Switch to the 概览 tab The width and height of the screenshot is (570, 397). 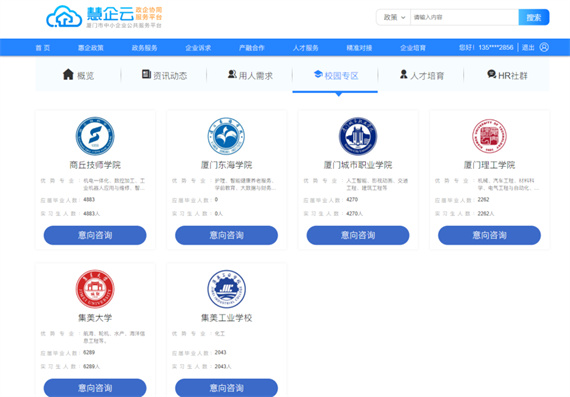(x=78, y=75)
